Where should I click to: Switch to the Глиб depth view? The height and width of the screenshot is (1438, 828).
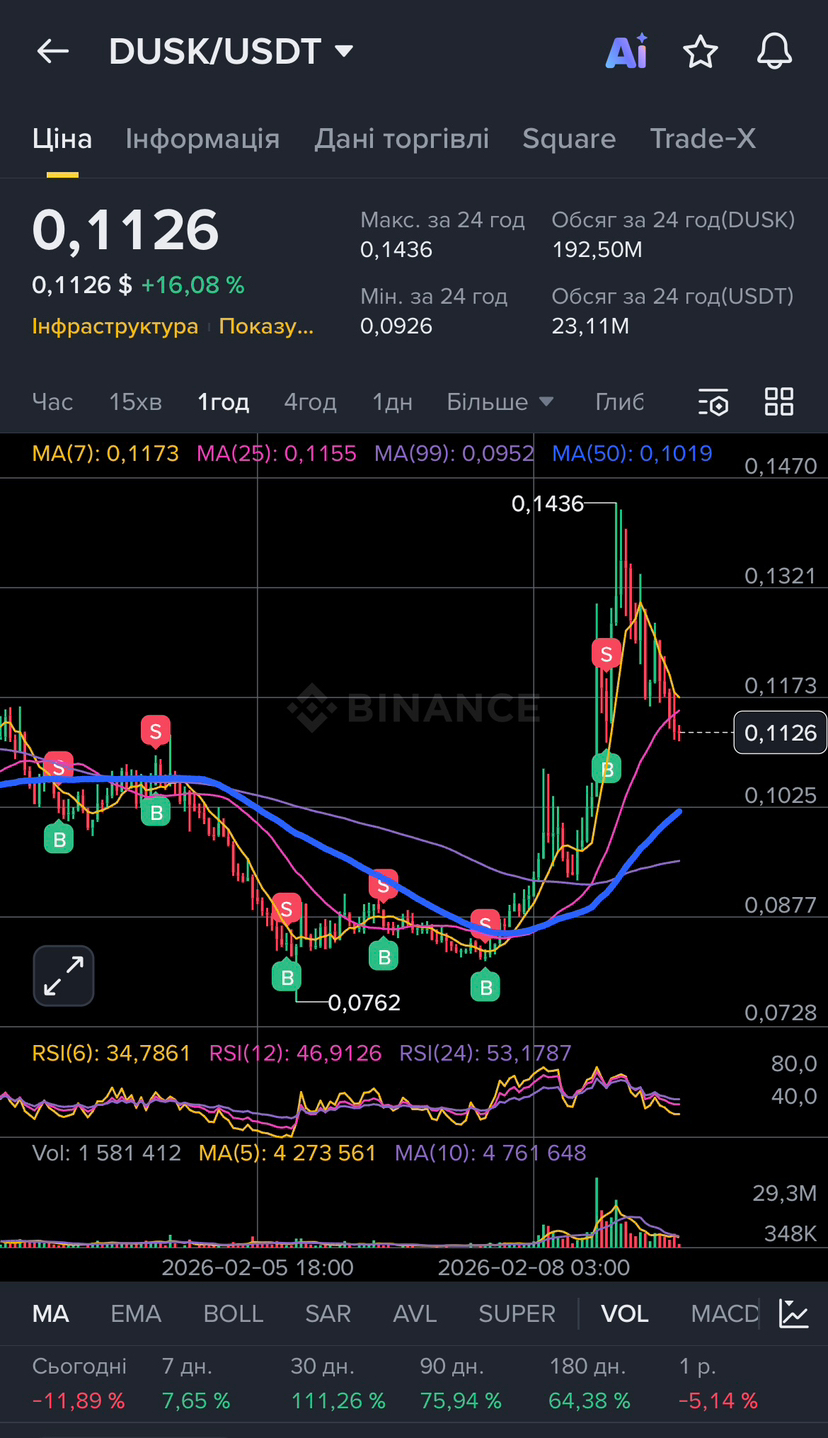(x=619, y=402)
